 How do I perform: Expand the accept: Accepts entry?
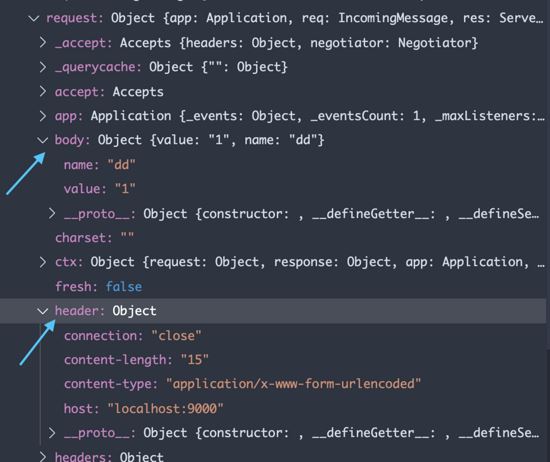click(42, 91)
